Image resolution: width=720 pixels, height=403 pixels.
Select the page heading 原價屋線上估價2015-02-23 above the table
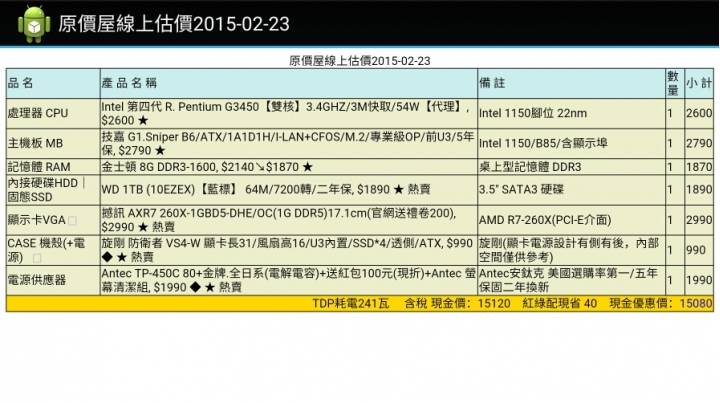360,61
